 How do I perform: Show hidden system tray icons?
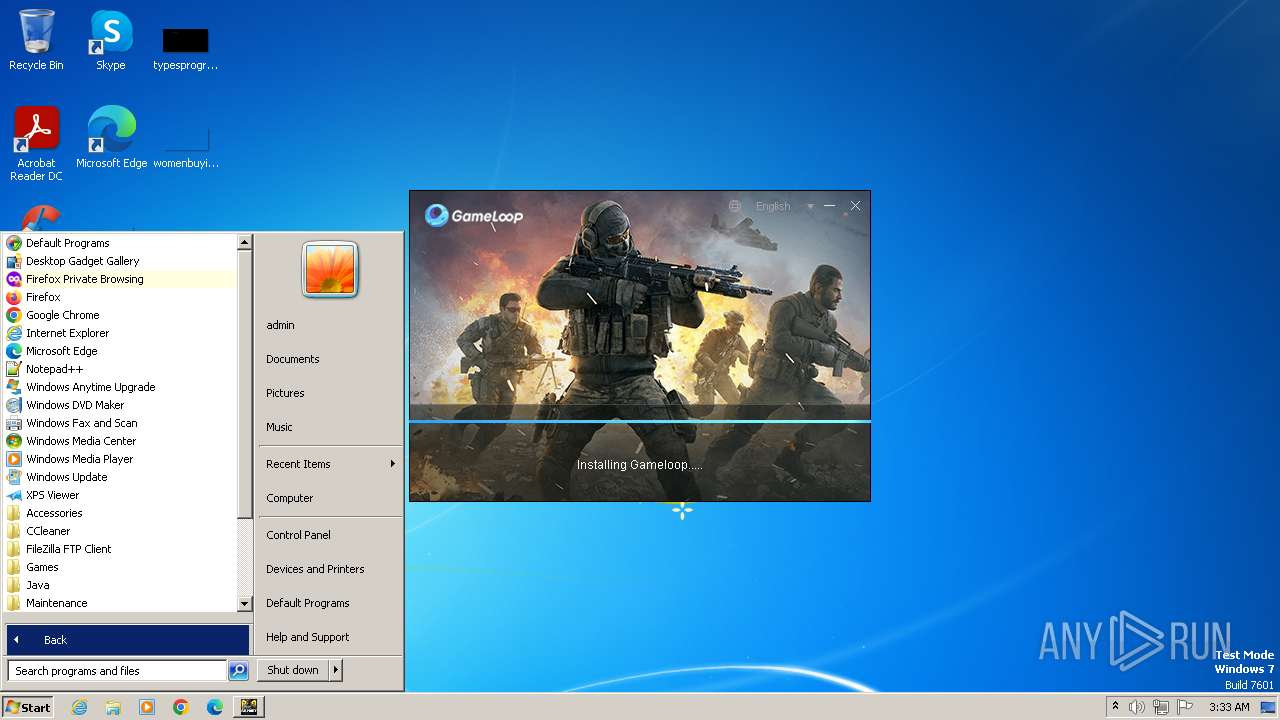[1116, 707]
